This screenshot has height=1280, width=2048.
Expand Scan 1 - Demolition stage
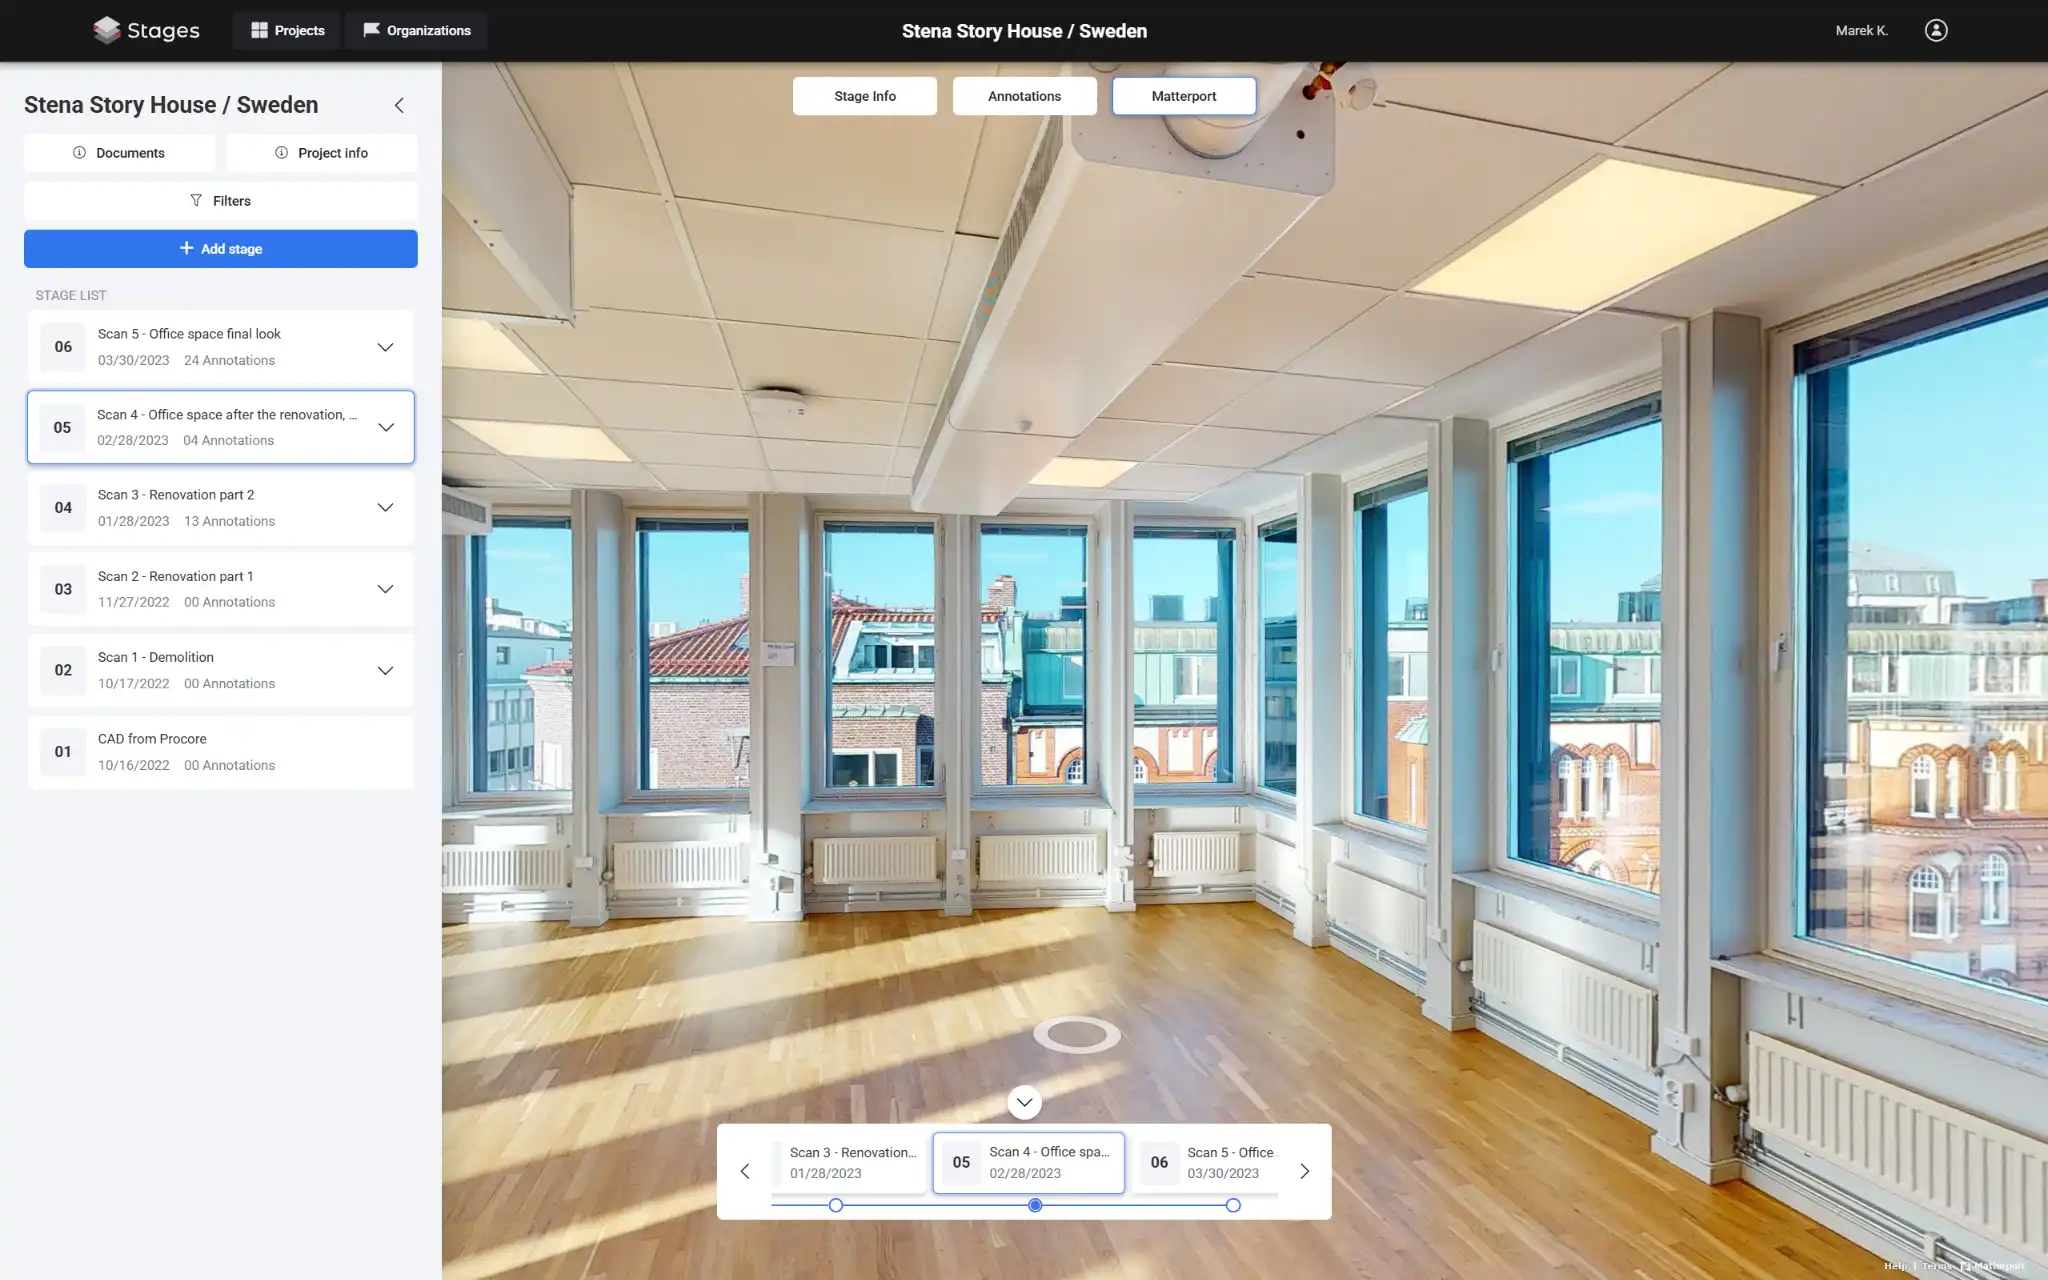[x=385, y=670]
